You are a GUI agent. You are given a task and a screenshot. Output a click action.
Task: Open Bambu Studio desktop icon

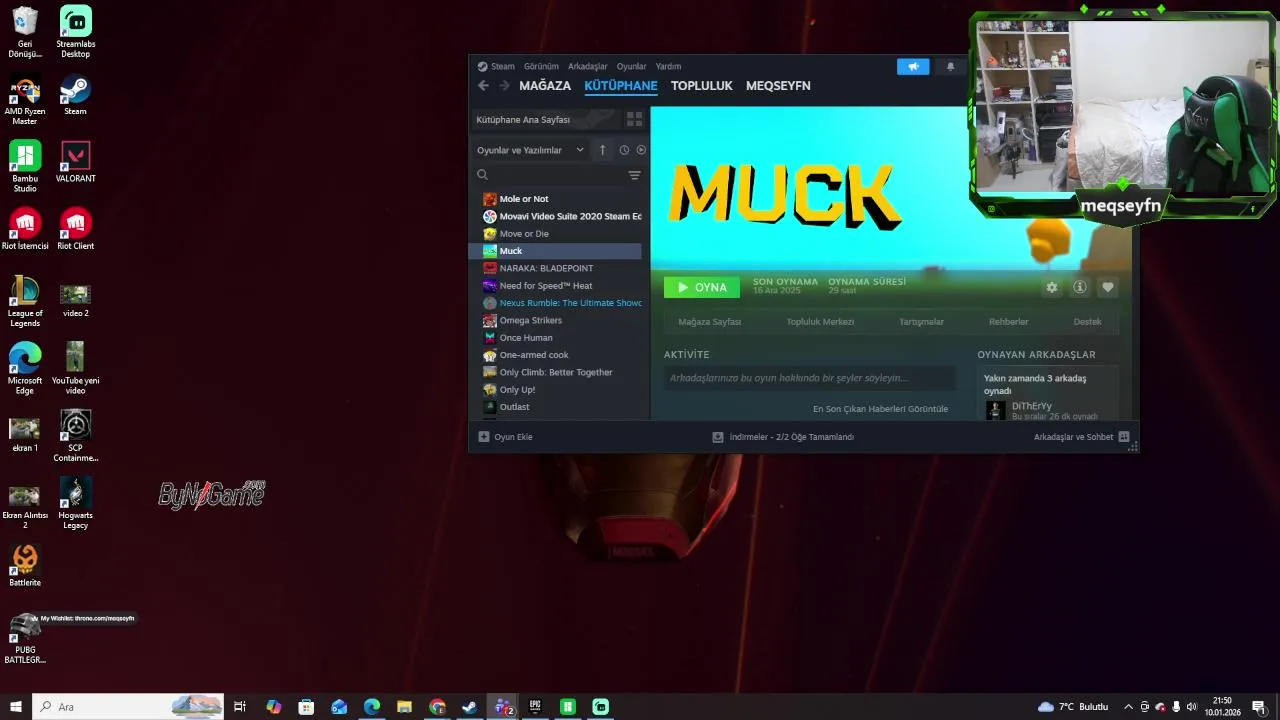click(x=25, y=166)
